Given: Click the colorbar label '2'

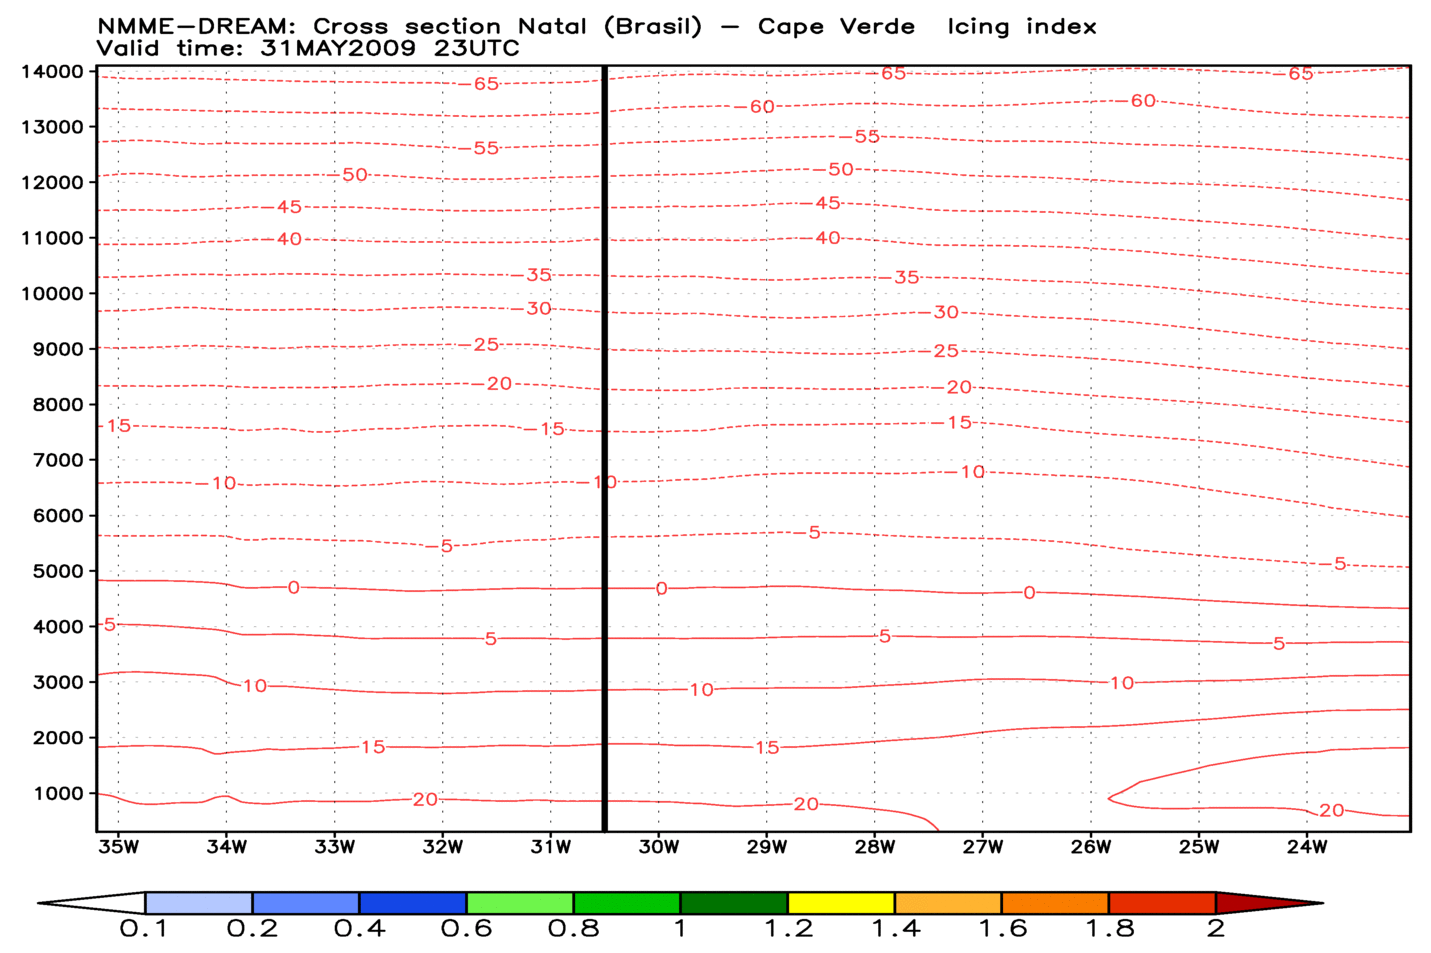Looking at the screenshot, I should tap(1216, 929).
